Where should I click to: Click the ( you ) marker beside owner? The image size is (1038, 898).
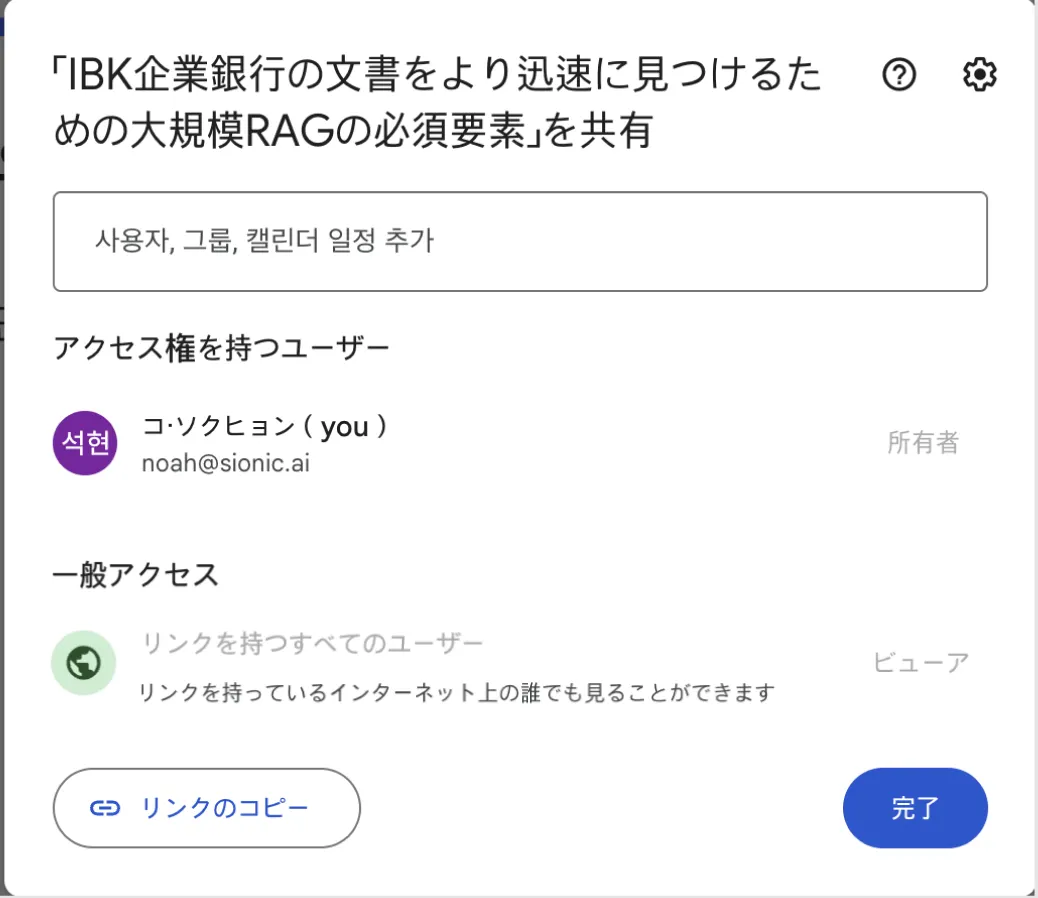pos(345,427)
